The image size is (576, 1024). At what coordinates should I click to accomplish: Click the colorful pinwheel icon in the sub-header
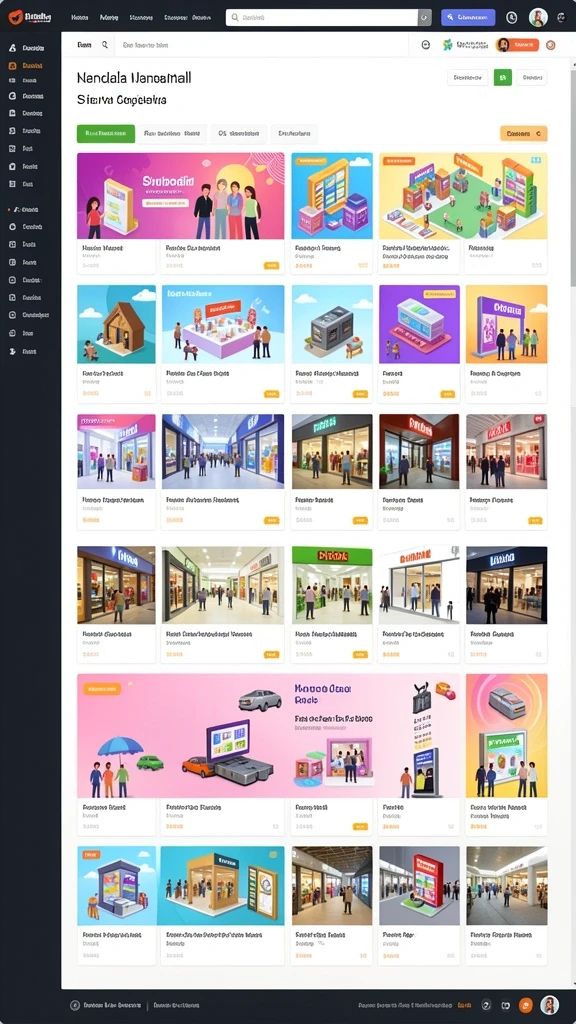[x=447, y=45]
